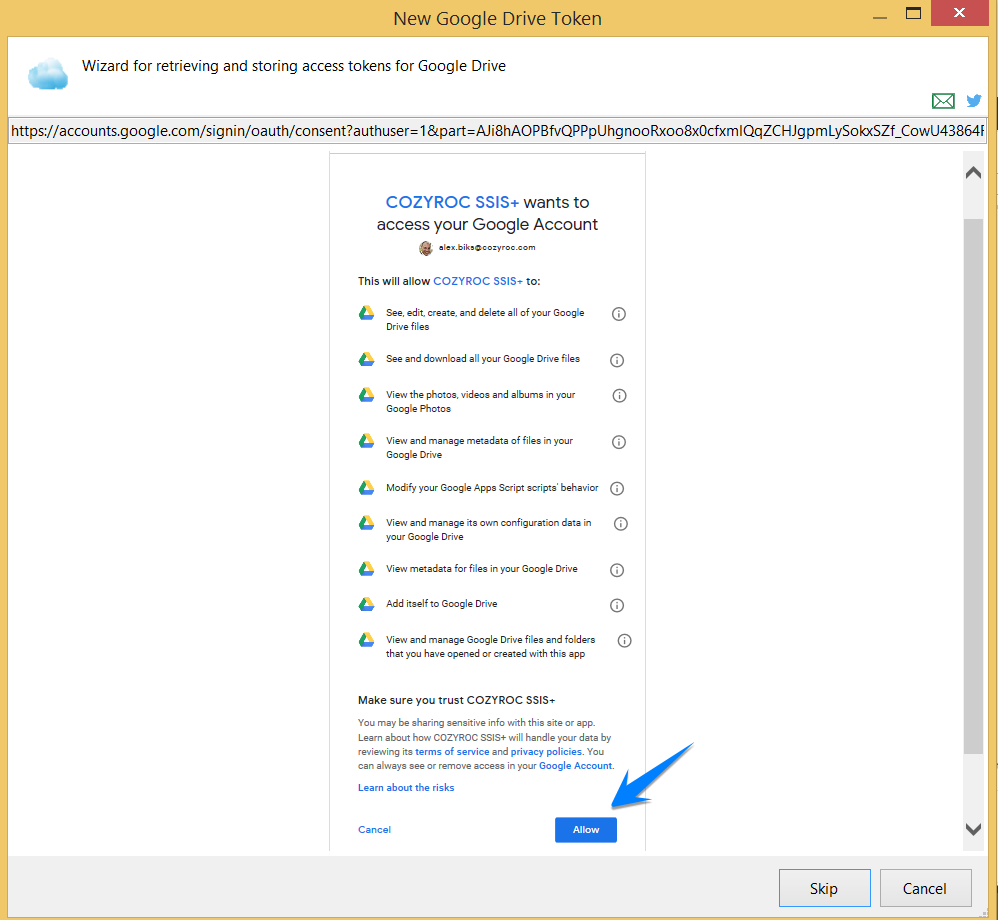Open info for 'See, edit, create, and delete' permission
This screenshot has width=998, height=920.
point(619,314)
